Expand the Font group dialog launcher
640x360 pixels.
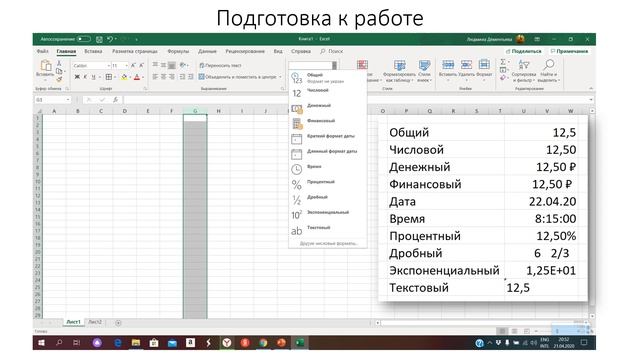pos(145,88)
